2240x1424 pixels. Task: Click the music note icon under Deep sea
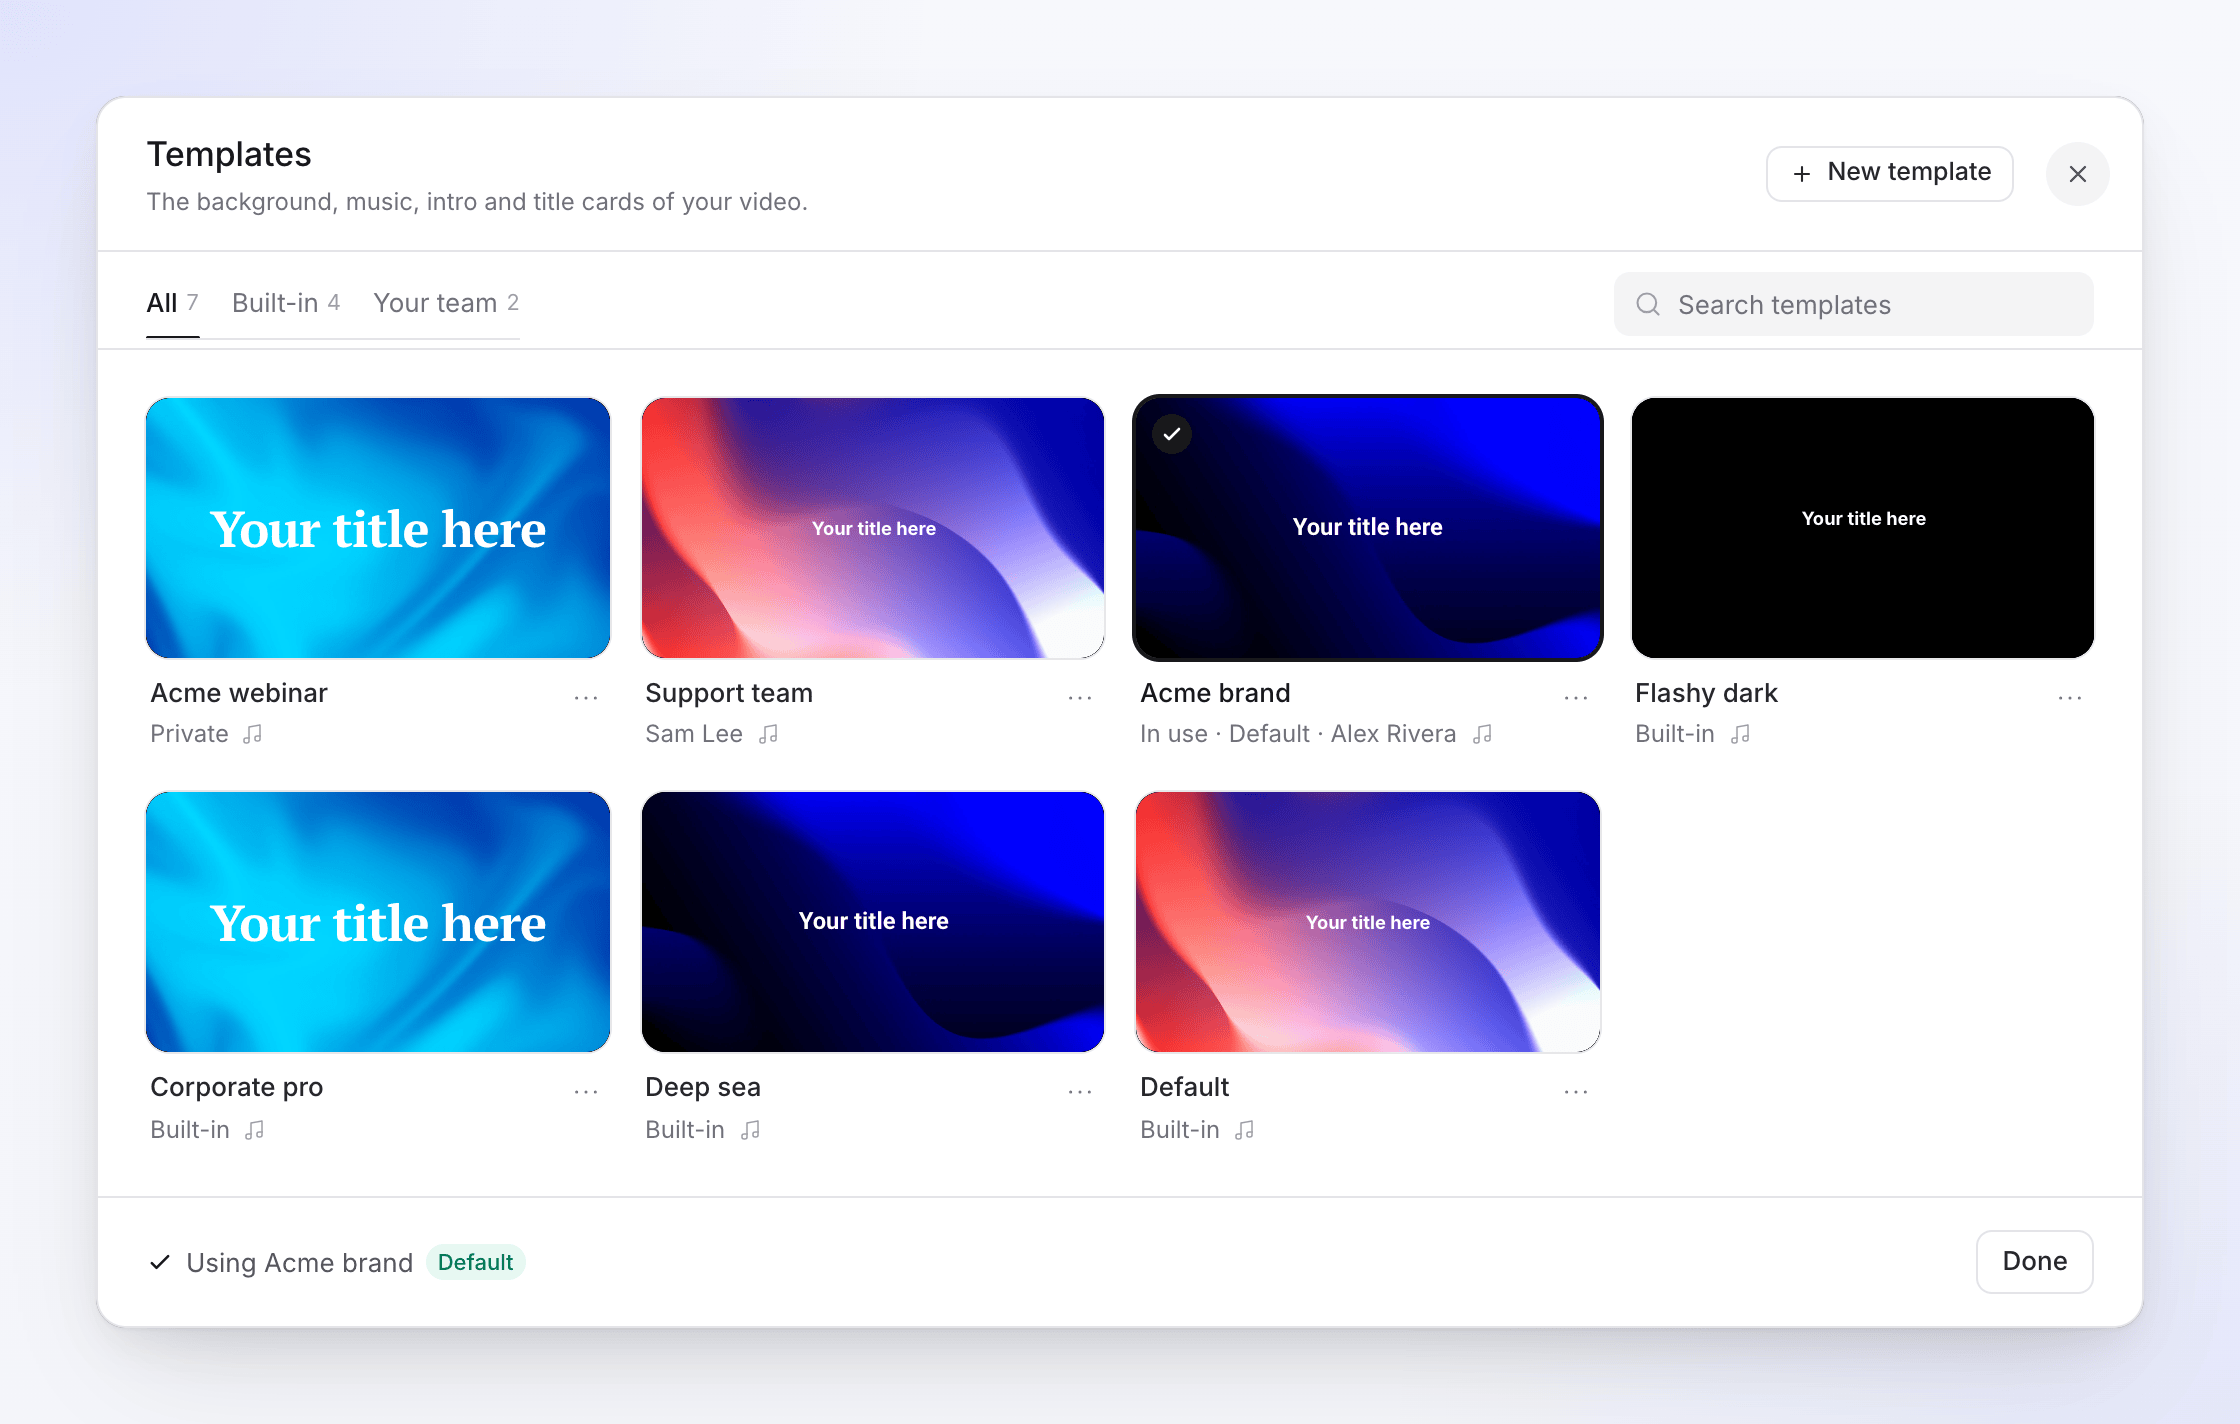(x=750, y=1130)
